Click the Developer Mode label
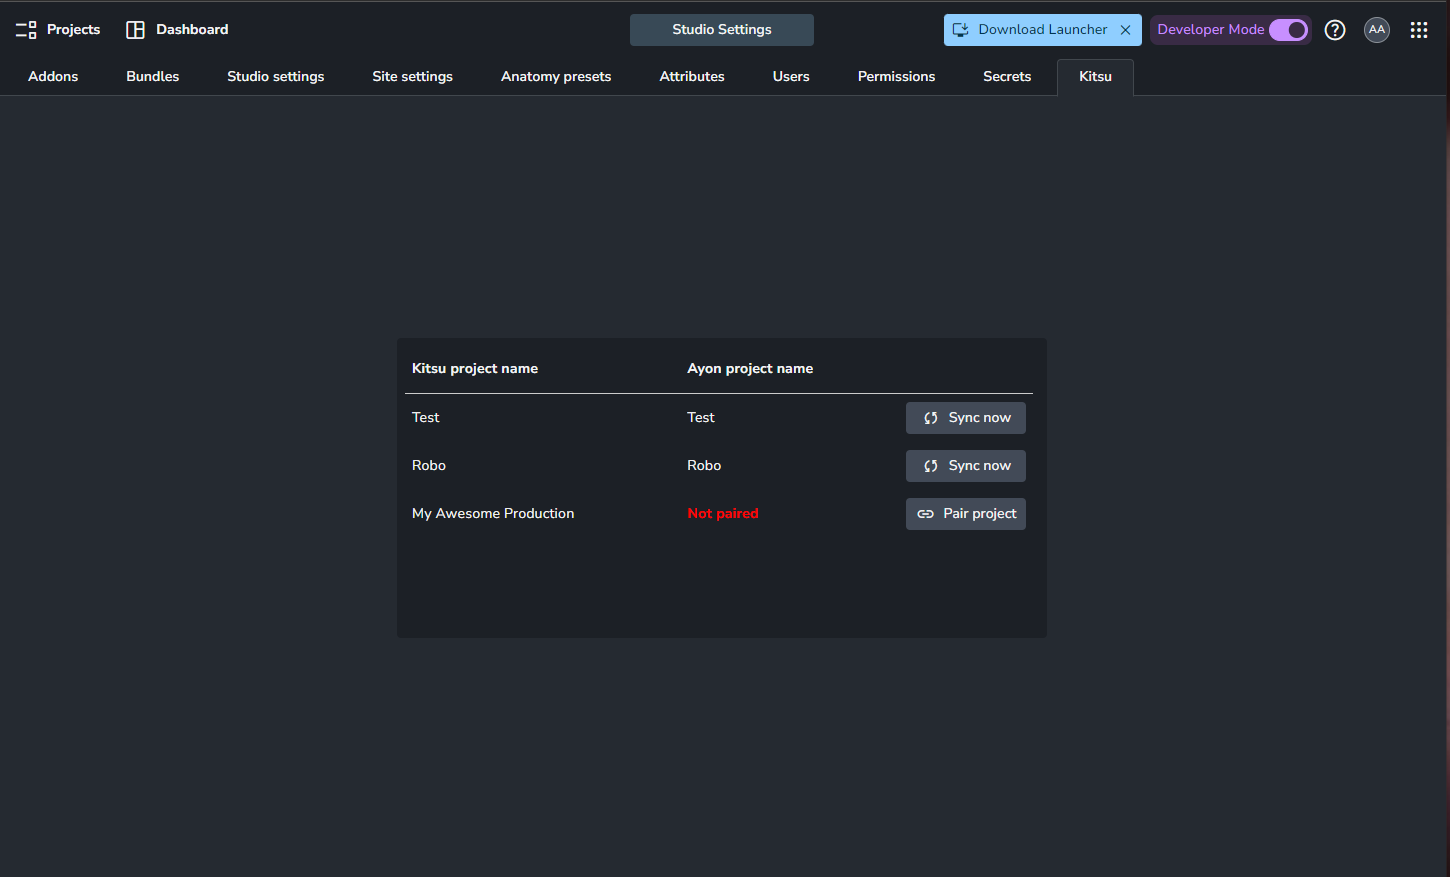Image resolution: width=1450 pixels, height=877 pixels. tap(1210, 30)
